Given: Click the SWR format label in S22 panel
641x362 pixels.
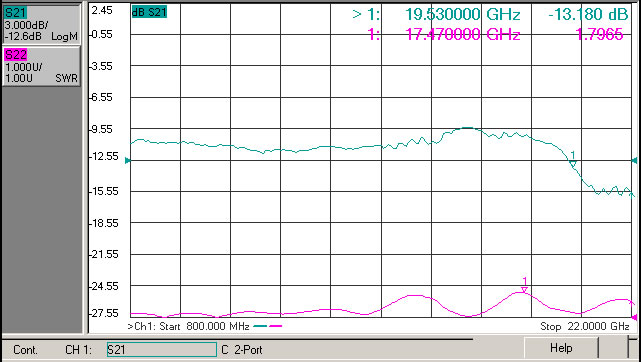Looking at the screenshot, I should (67, 78).
